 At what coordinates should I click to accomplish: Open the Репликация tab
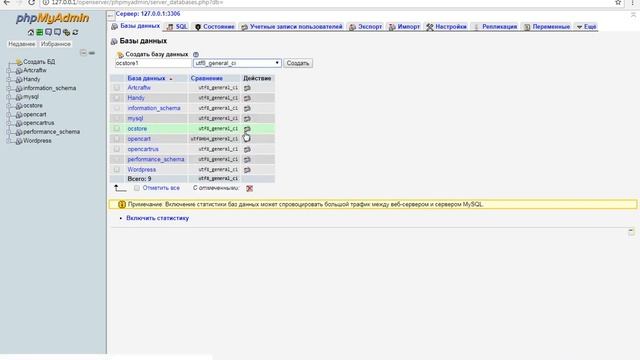pos(495,27)
